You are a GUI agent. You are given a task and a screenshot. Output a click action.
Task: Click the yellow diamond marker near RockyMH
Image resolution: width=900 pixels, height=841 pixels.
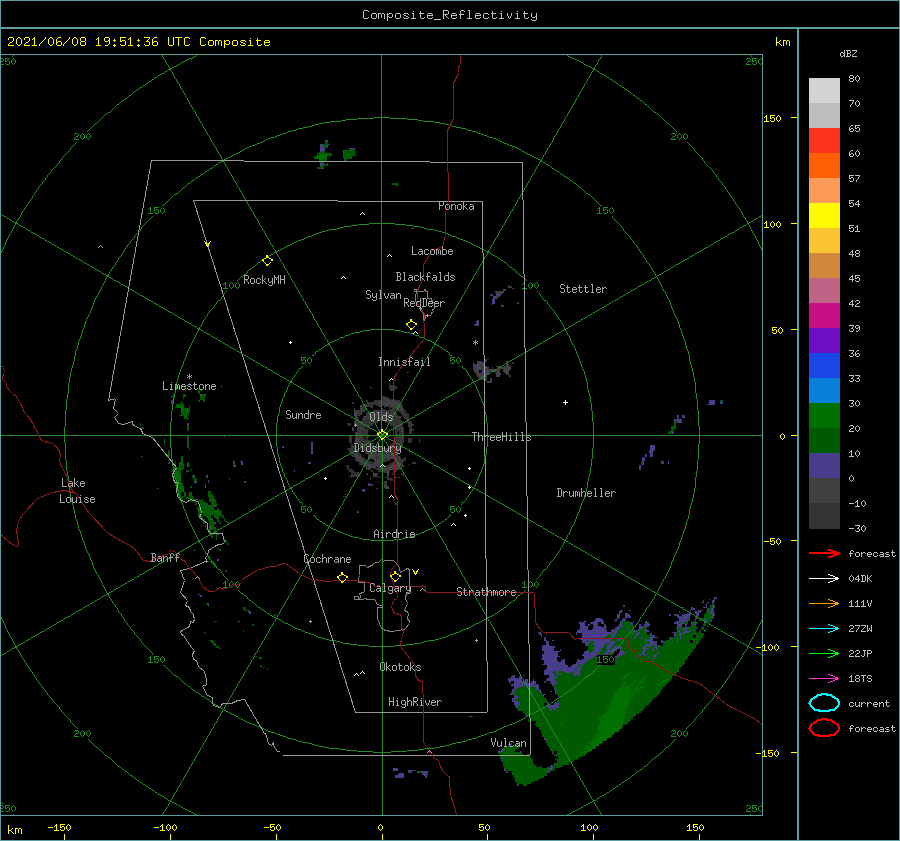click(x=267, y=261)
